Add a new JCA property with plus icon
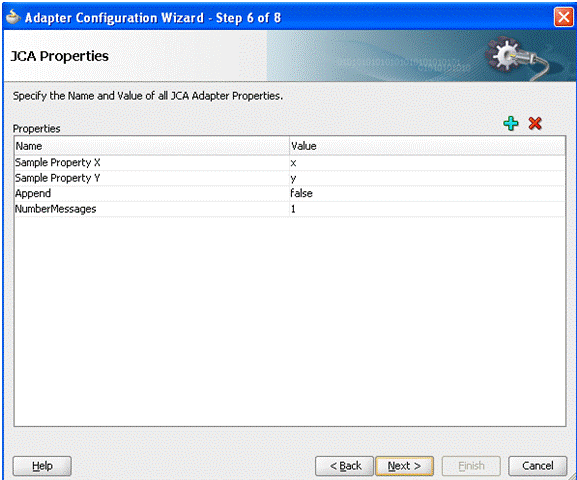 511,123
